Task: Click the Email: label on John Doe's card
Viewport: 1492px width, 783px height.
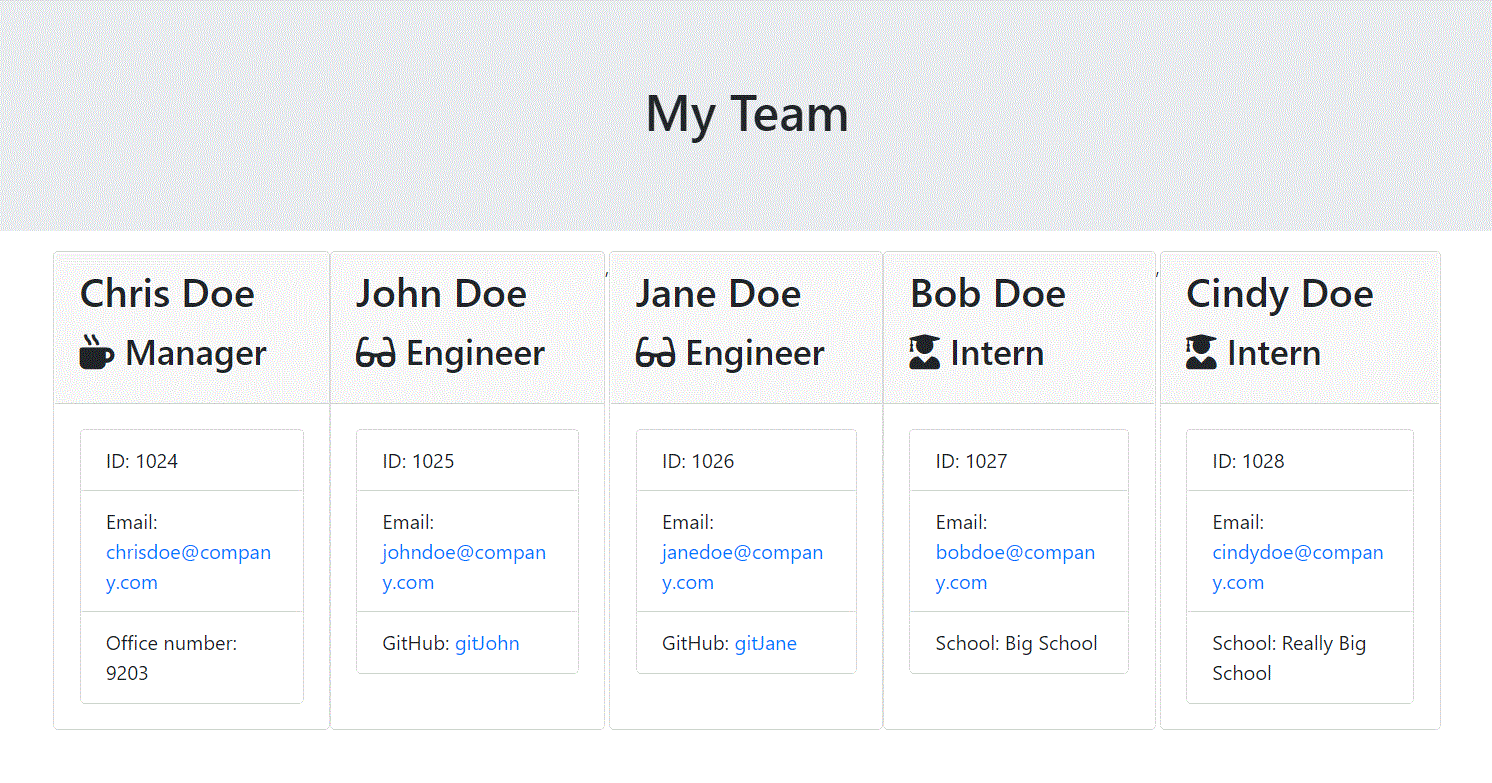Action: tap(408, 522)
